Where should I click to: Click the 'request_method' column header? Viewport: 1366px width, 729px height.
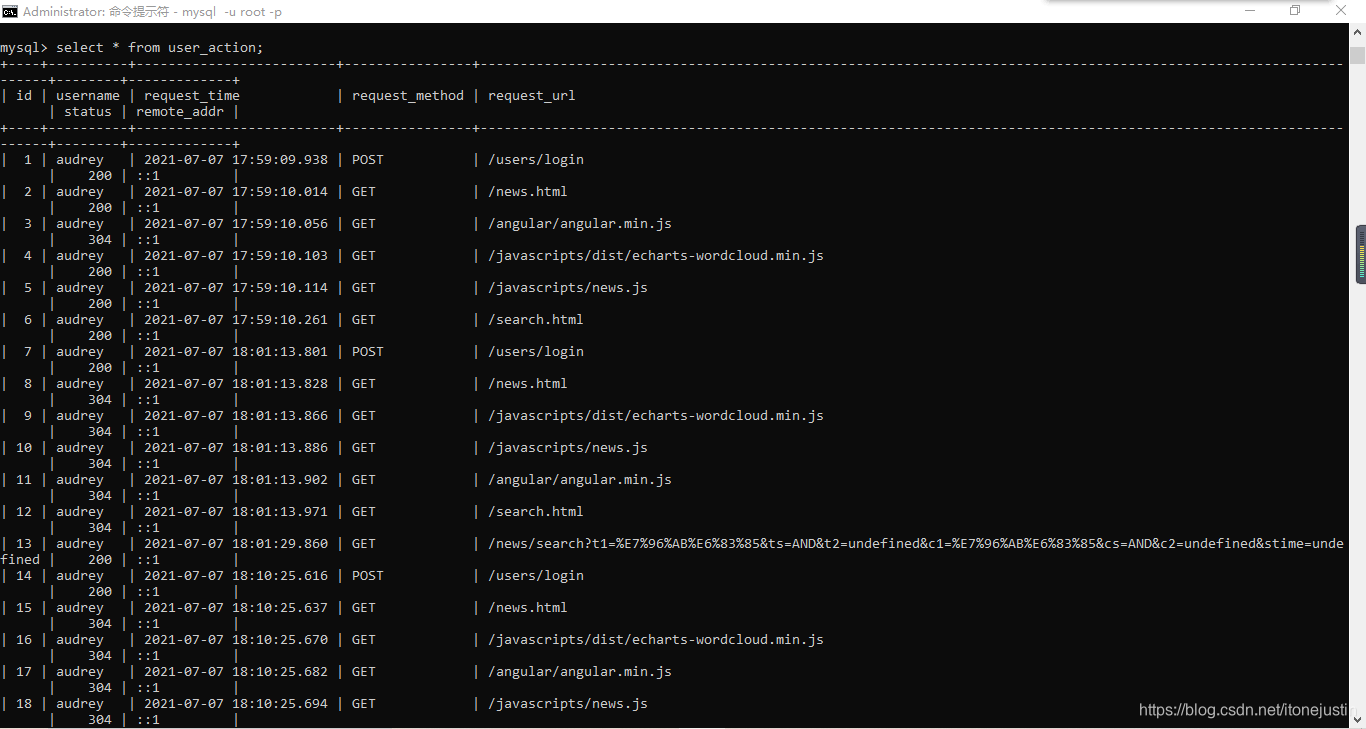408,96
